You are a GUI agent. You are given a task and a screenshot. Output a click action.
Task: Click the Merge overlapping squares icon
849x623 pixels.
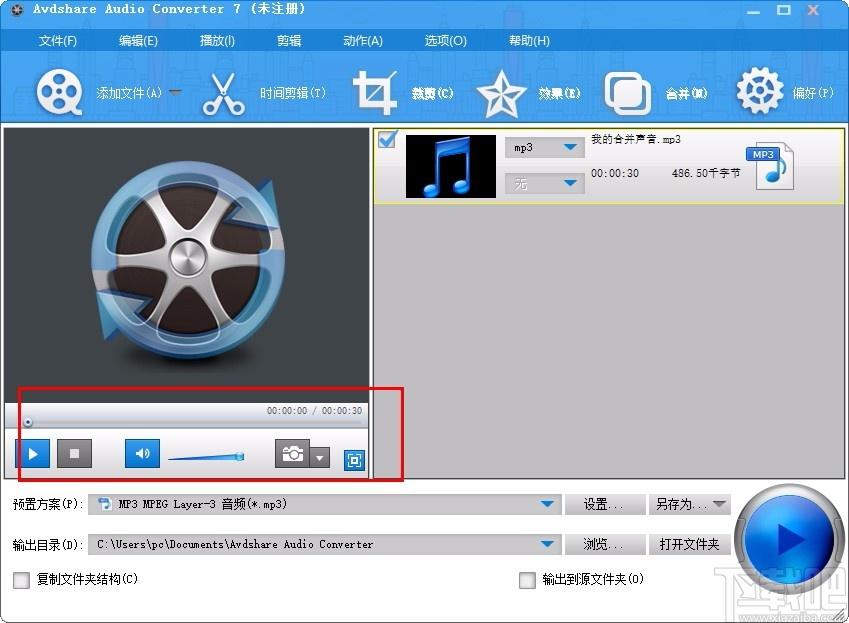(628, 93)
